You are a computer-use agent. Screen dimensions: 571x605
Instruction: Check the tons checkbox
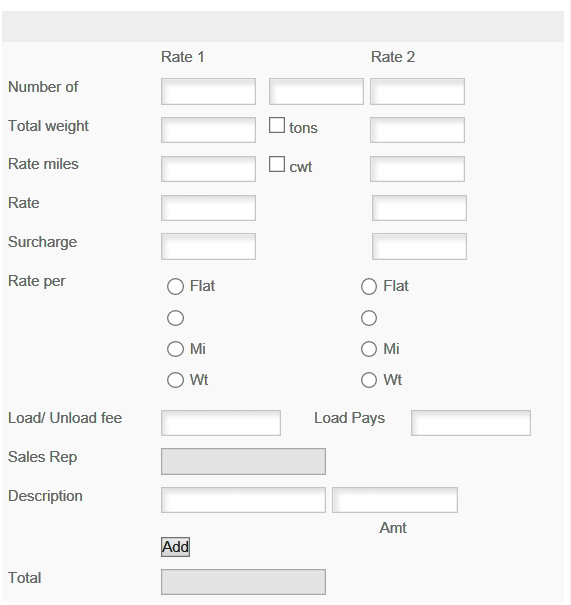(277, 125)
